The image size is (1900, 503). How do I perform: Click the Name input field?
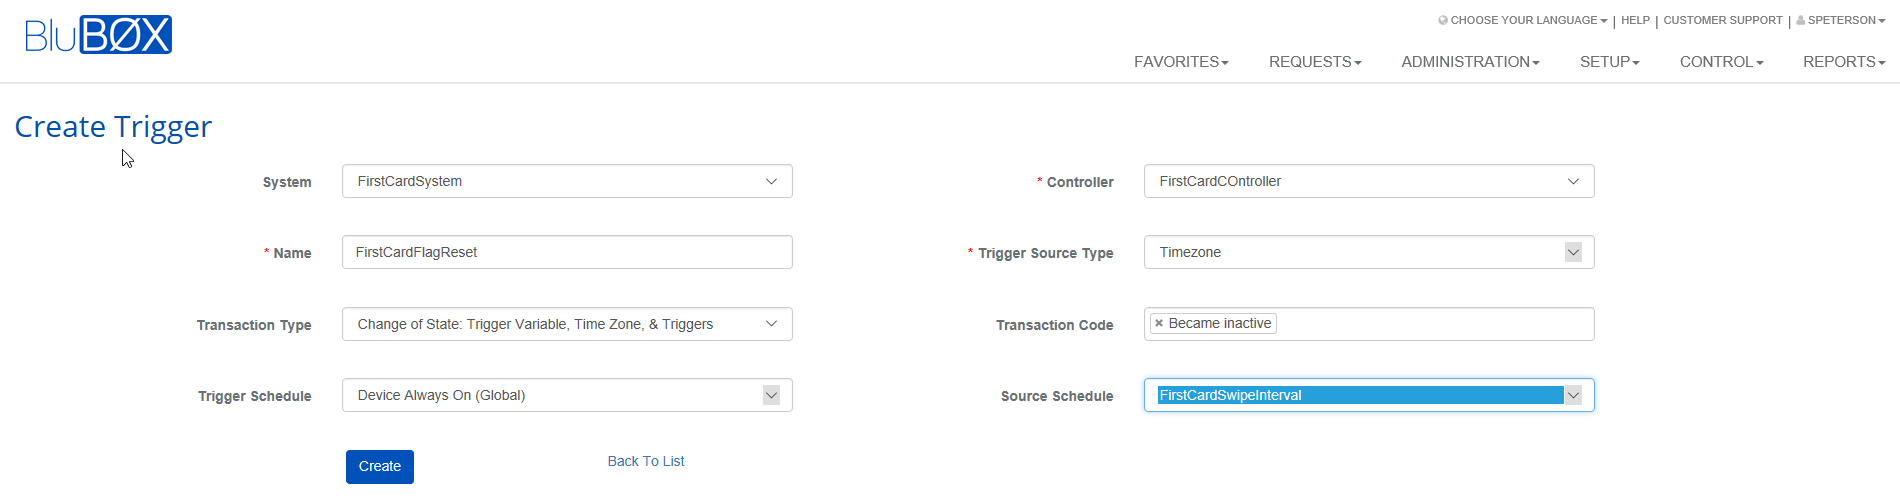pyautogui.click(x=567, y=252)
